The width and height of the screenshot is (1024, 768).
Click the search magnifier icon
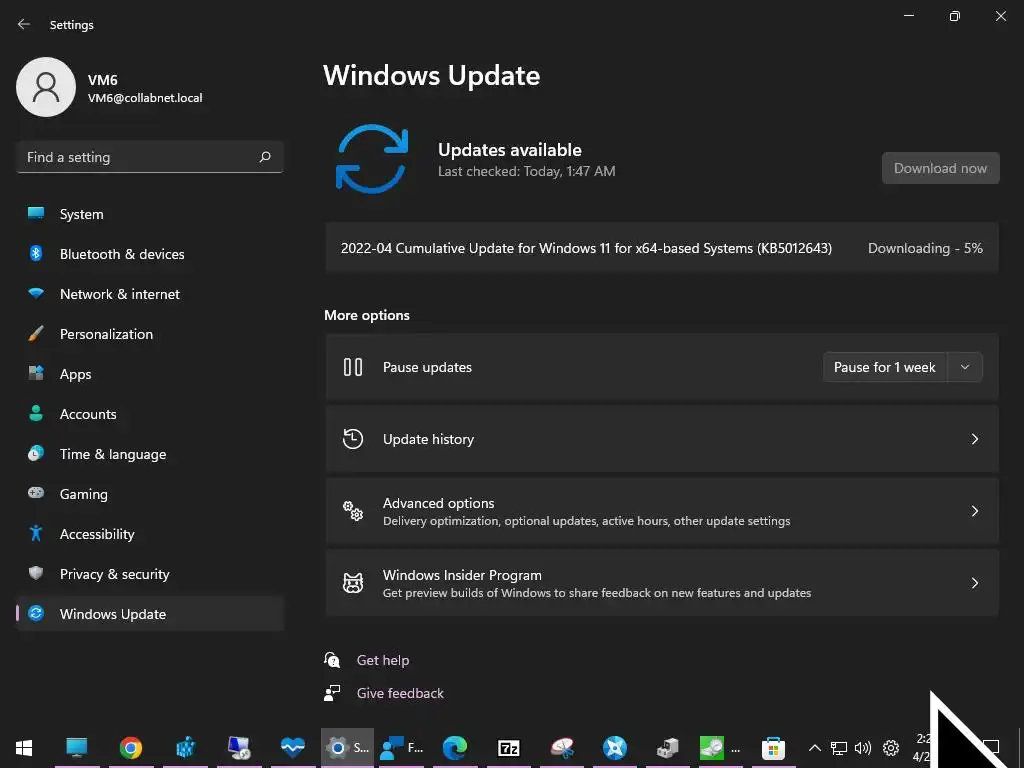coord(264,157)
